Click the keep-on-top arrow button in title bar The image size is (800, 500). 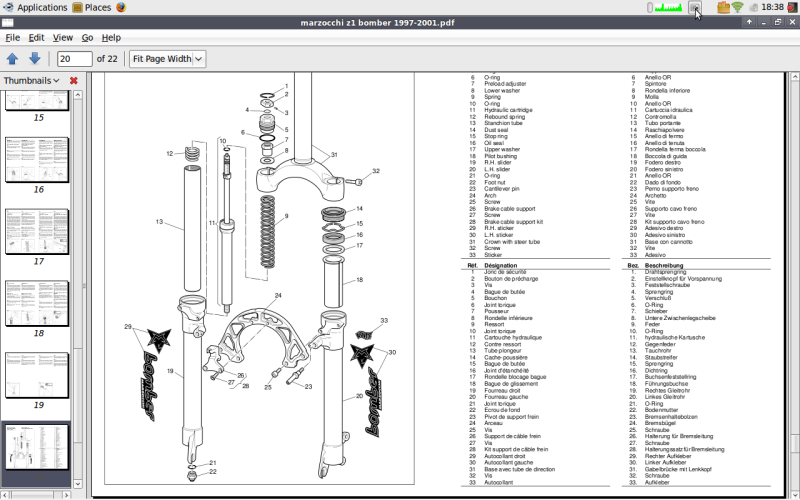tap(749, 22)
